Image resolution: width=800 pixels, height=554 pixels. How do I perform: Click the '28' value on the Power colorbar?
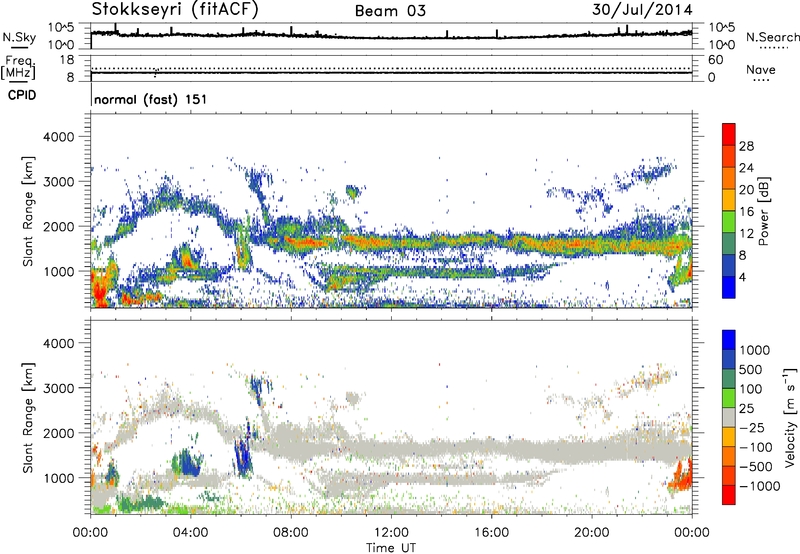[x=746, y=146]
